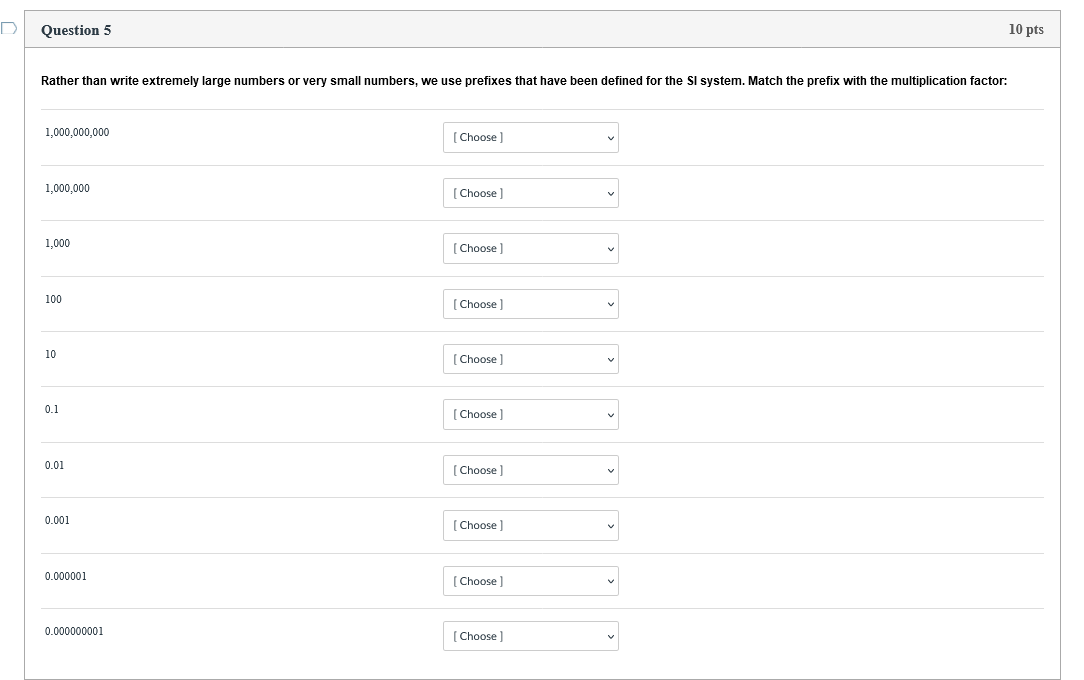
Task: Expand the Choose dropdown beside 1,000,000
Action: point(530,193)
